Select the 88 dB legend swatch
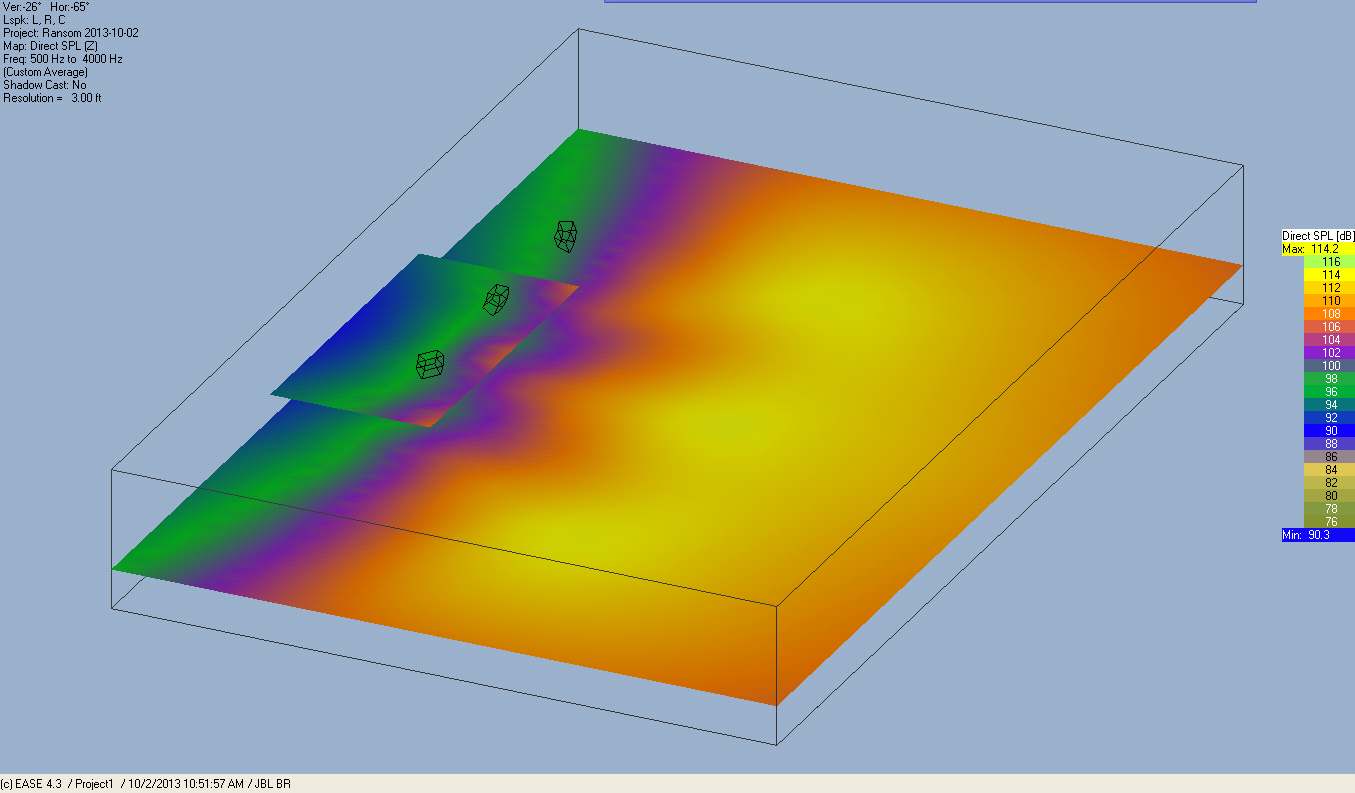The height and width of the screenshot is (793, 1355). [x=1330, y=443]
